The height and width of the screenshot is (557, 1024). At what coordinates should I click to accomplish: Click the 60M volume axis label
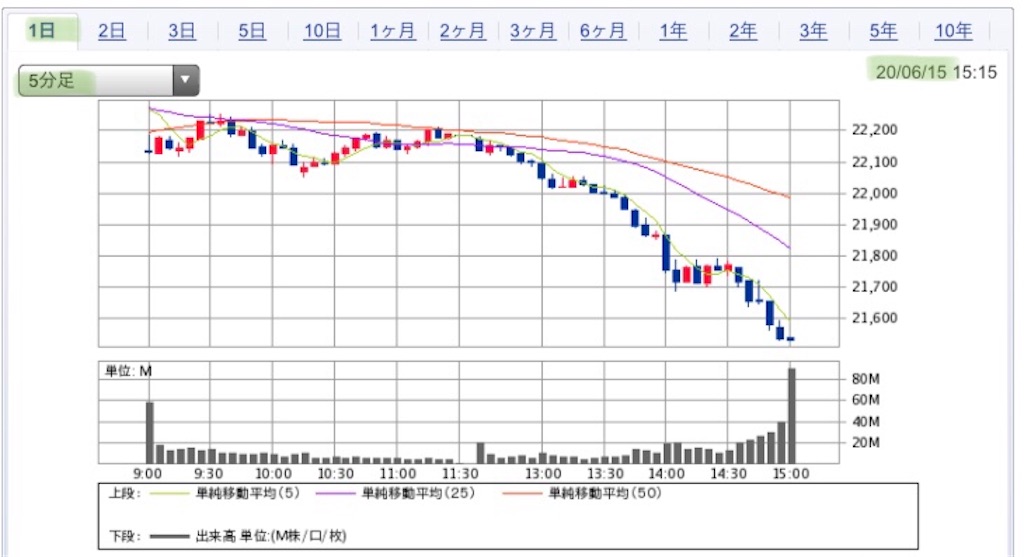point(865,400)
